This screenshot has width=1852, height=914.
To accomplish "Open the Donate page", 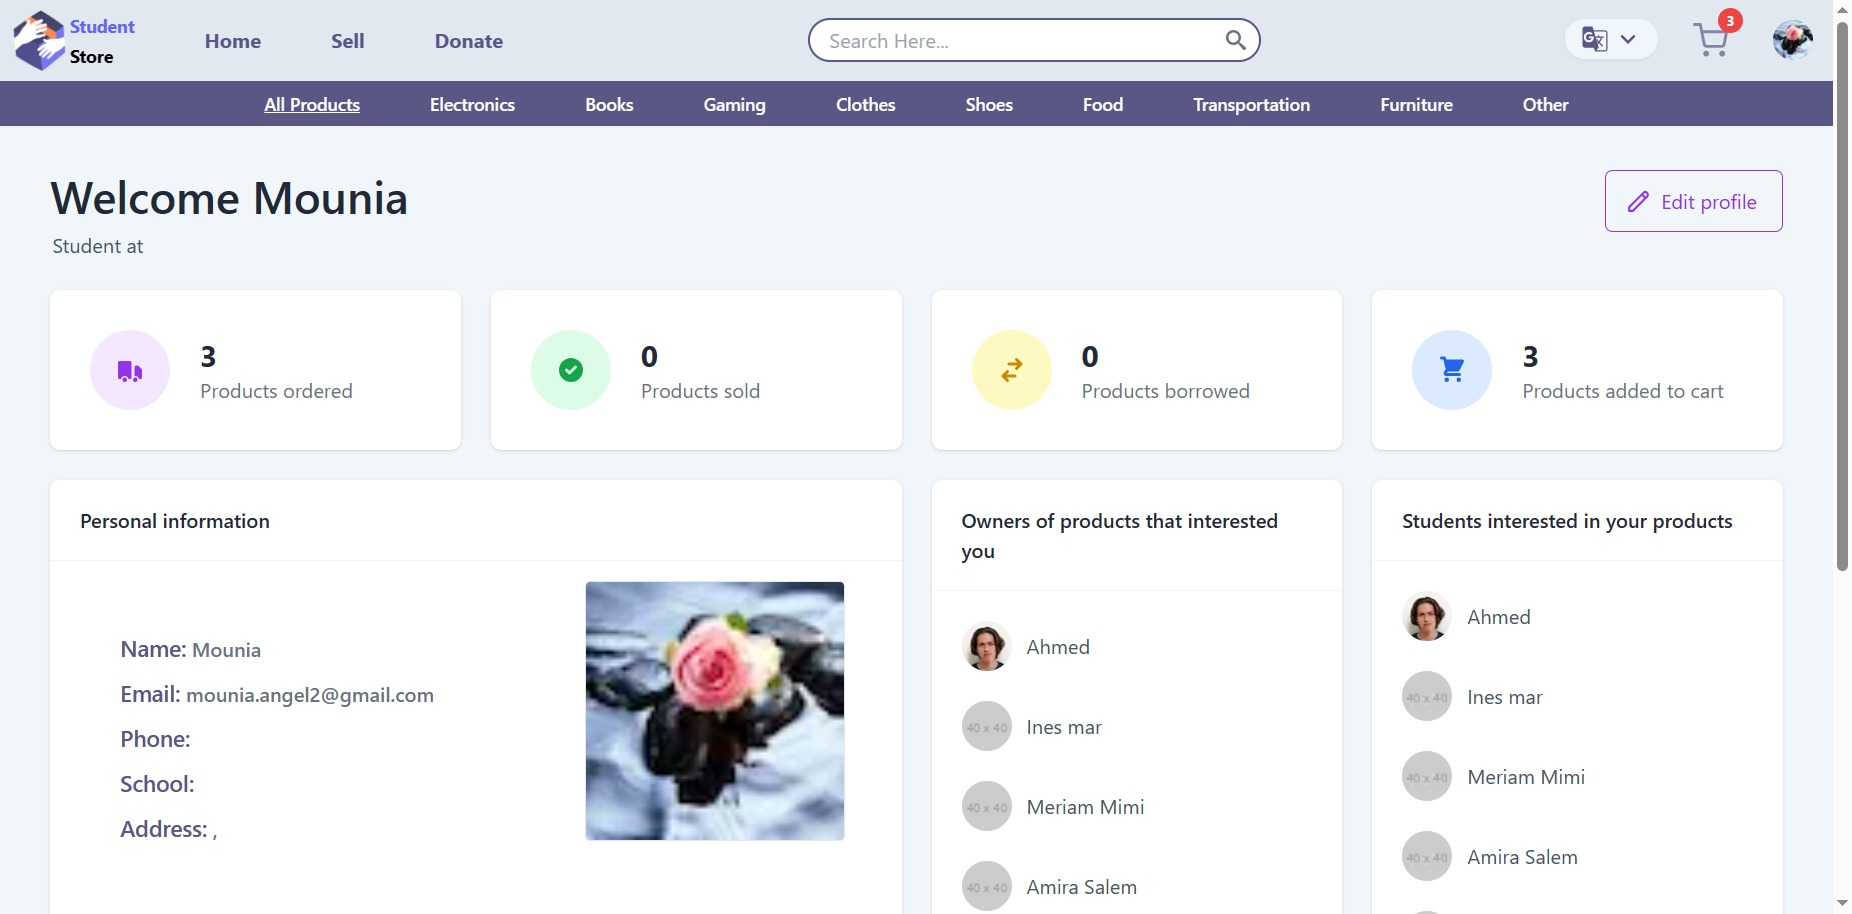I will pos(469,41).
